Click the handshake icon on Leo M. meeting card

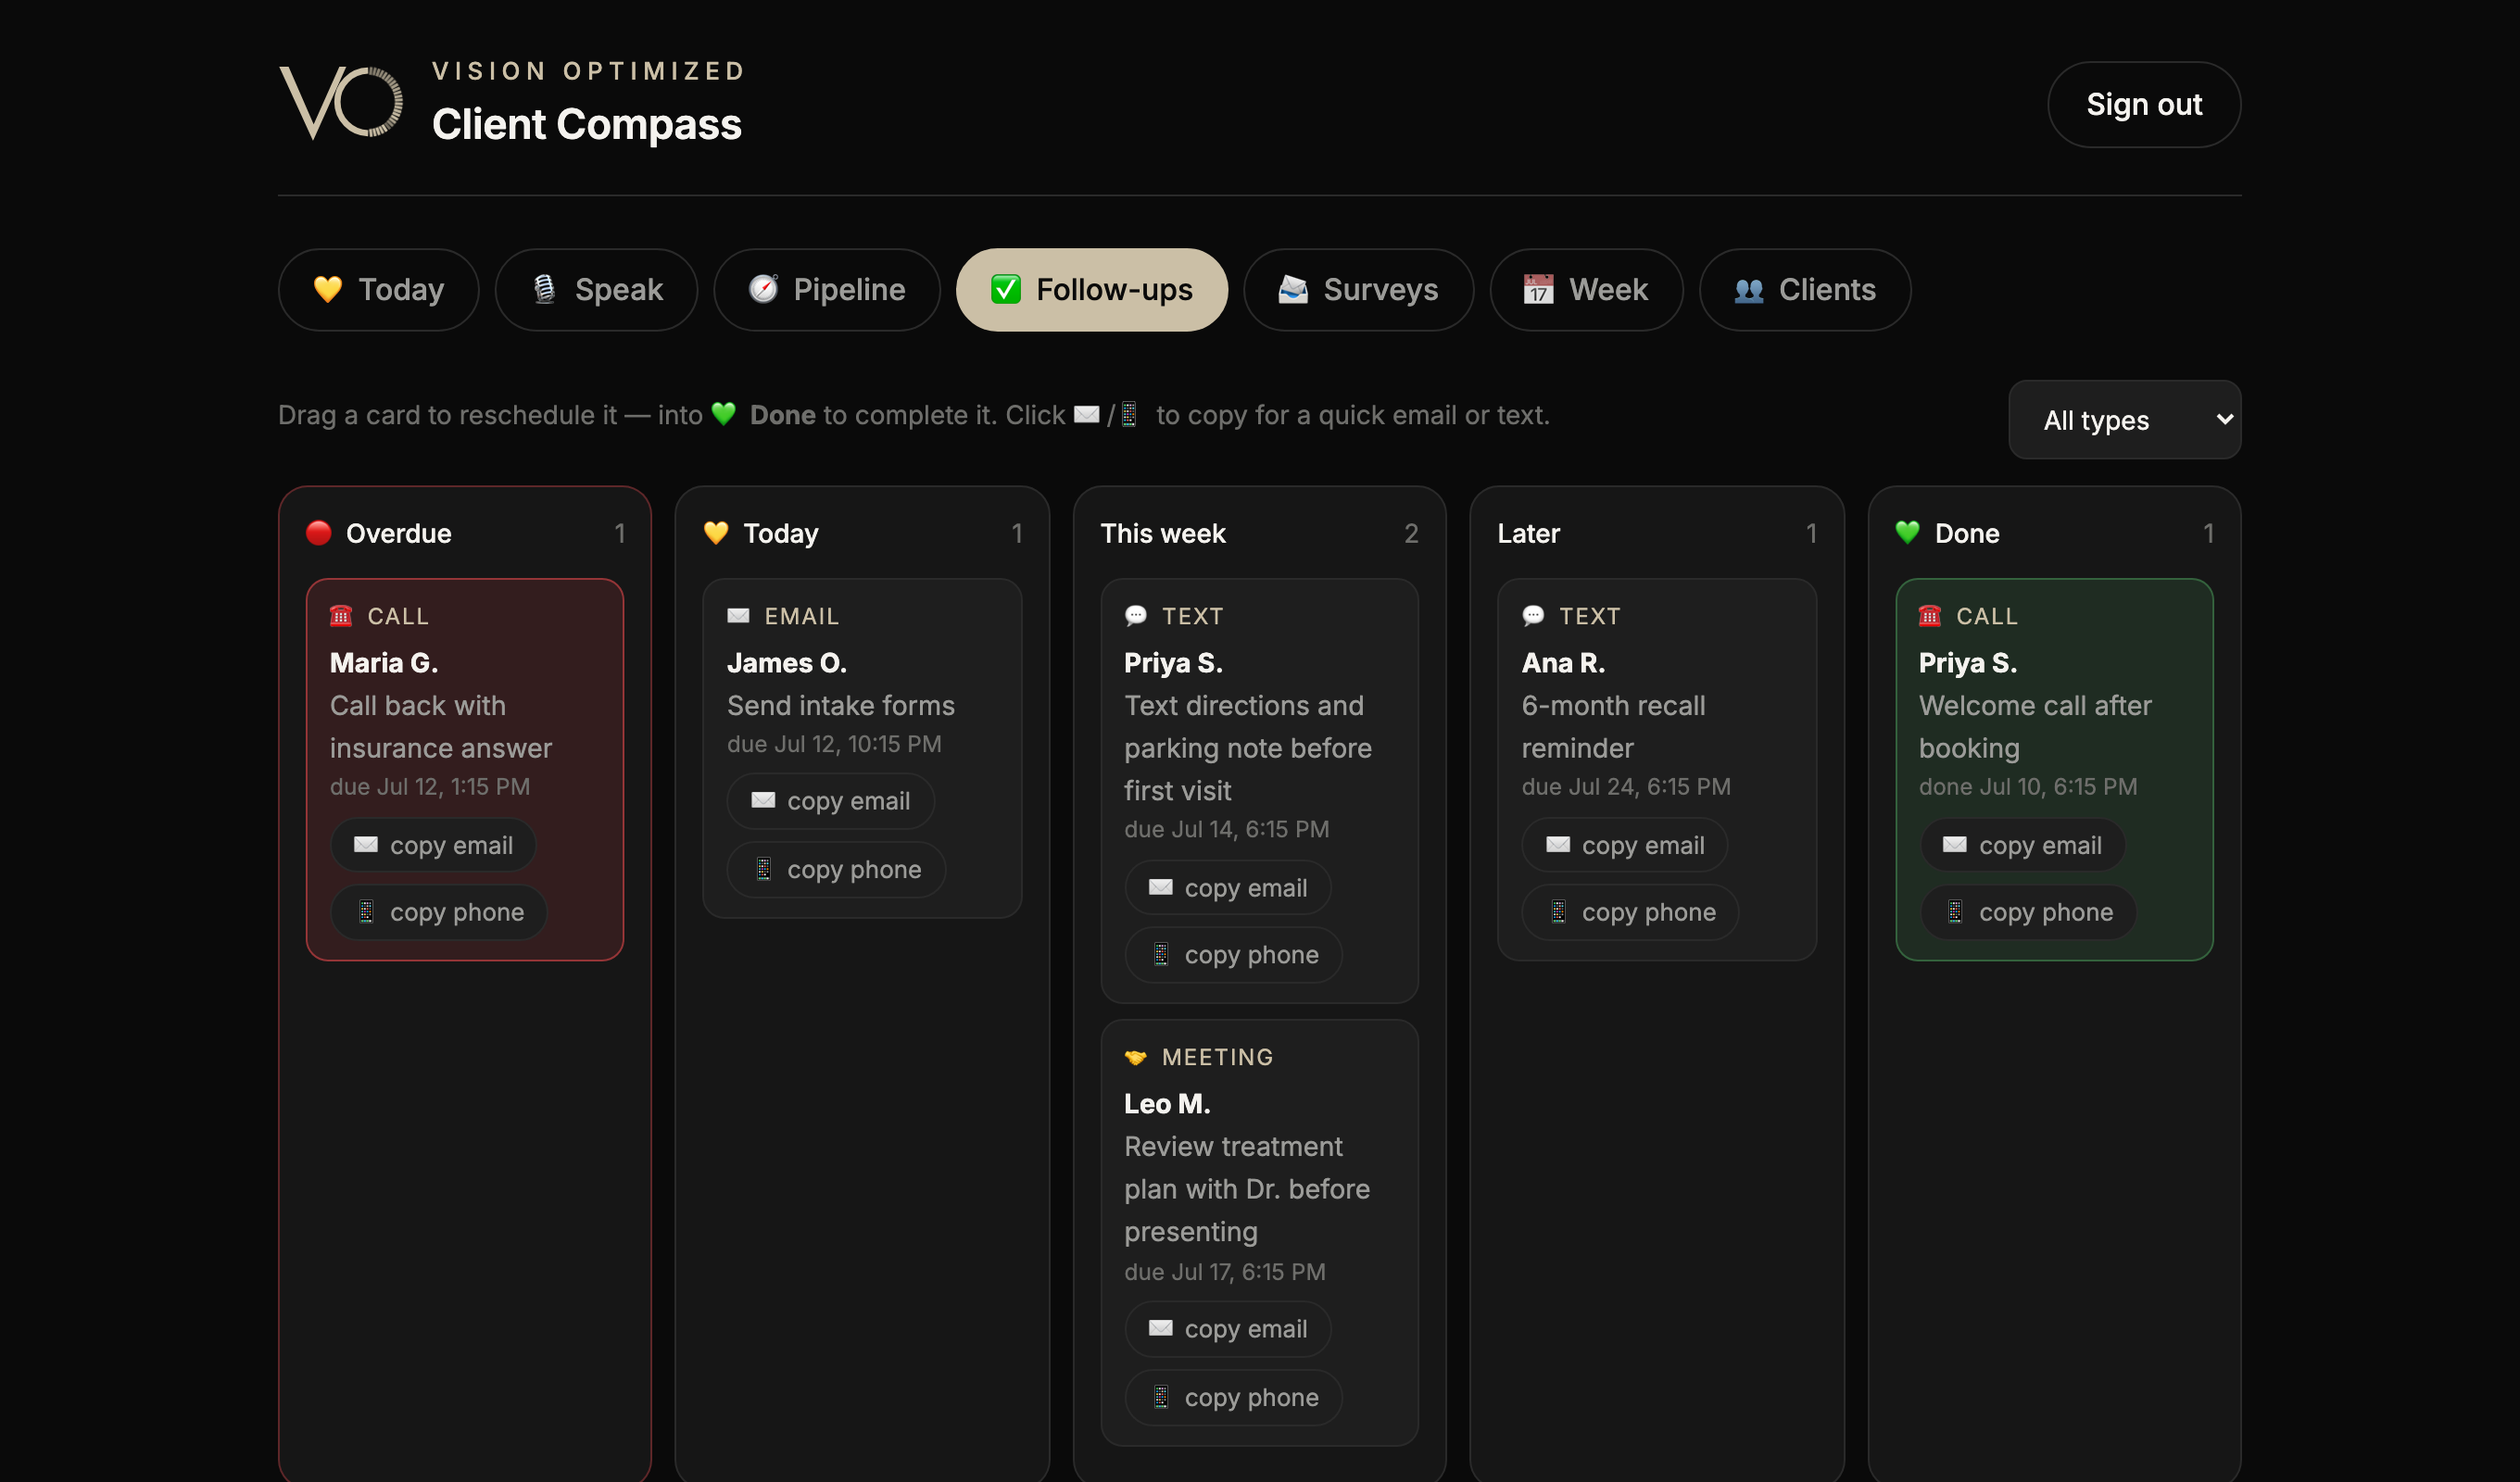click(x=1135, y=1056)
